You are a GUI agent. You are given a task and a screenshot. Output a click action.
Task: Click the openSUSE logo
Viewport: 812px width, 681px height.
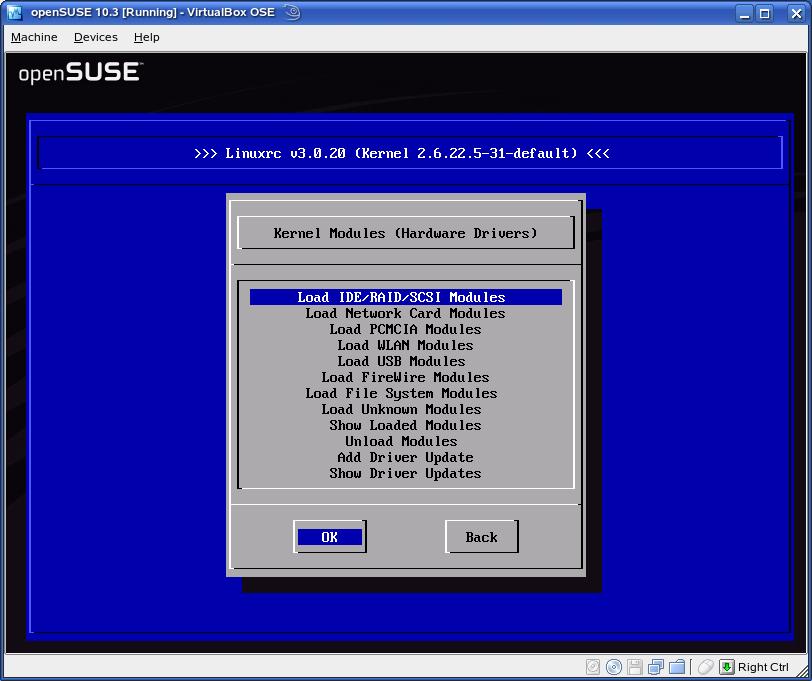(x=80, y=73)
